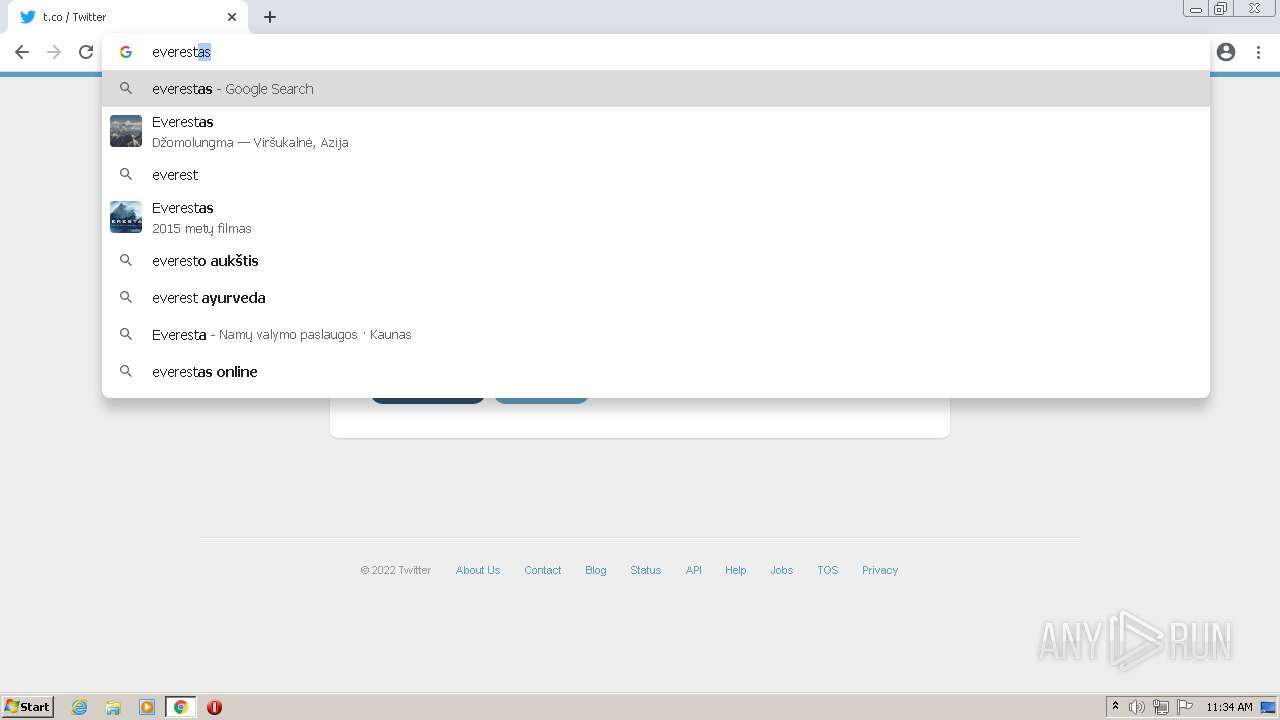Viewport: 1280px width, 720px height.
Task: Click the Everestas 2015 film thumbnail
Action: [x=125, y=217]
